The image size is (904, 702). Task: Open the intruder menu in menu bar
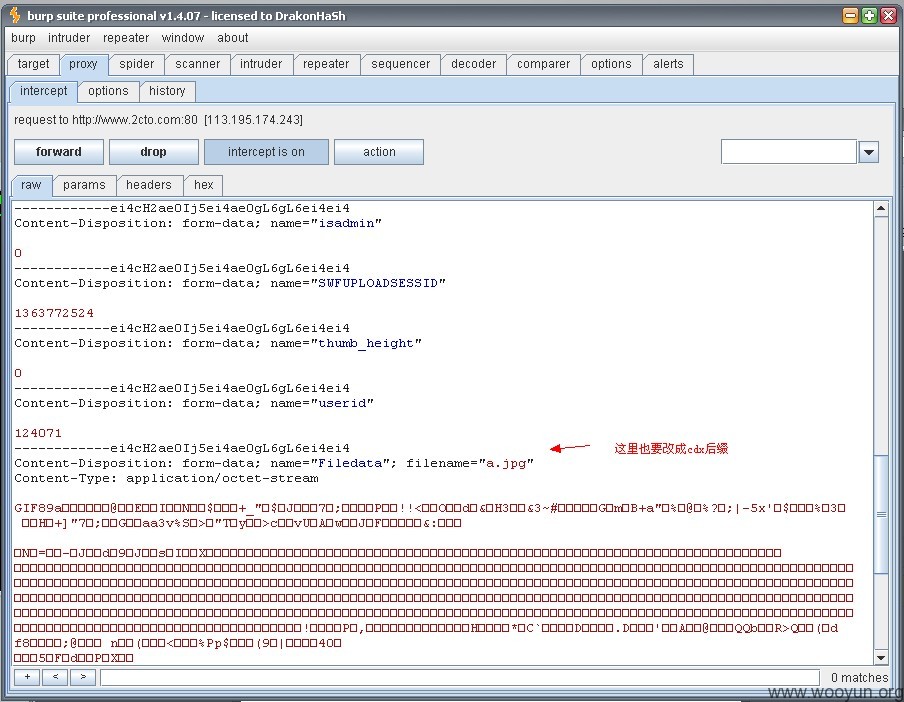[x=69, y=38]
